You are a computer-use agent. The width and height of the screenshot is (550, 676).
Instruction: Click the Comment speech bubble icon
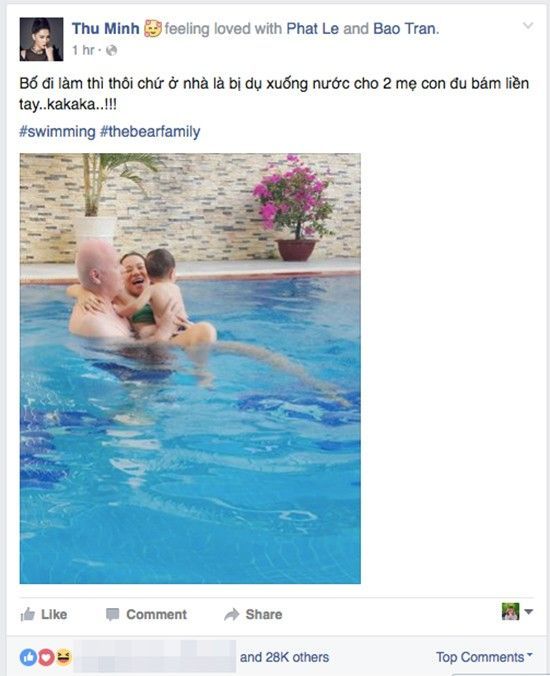112,614
